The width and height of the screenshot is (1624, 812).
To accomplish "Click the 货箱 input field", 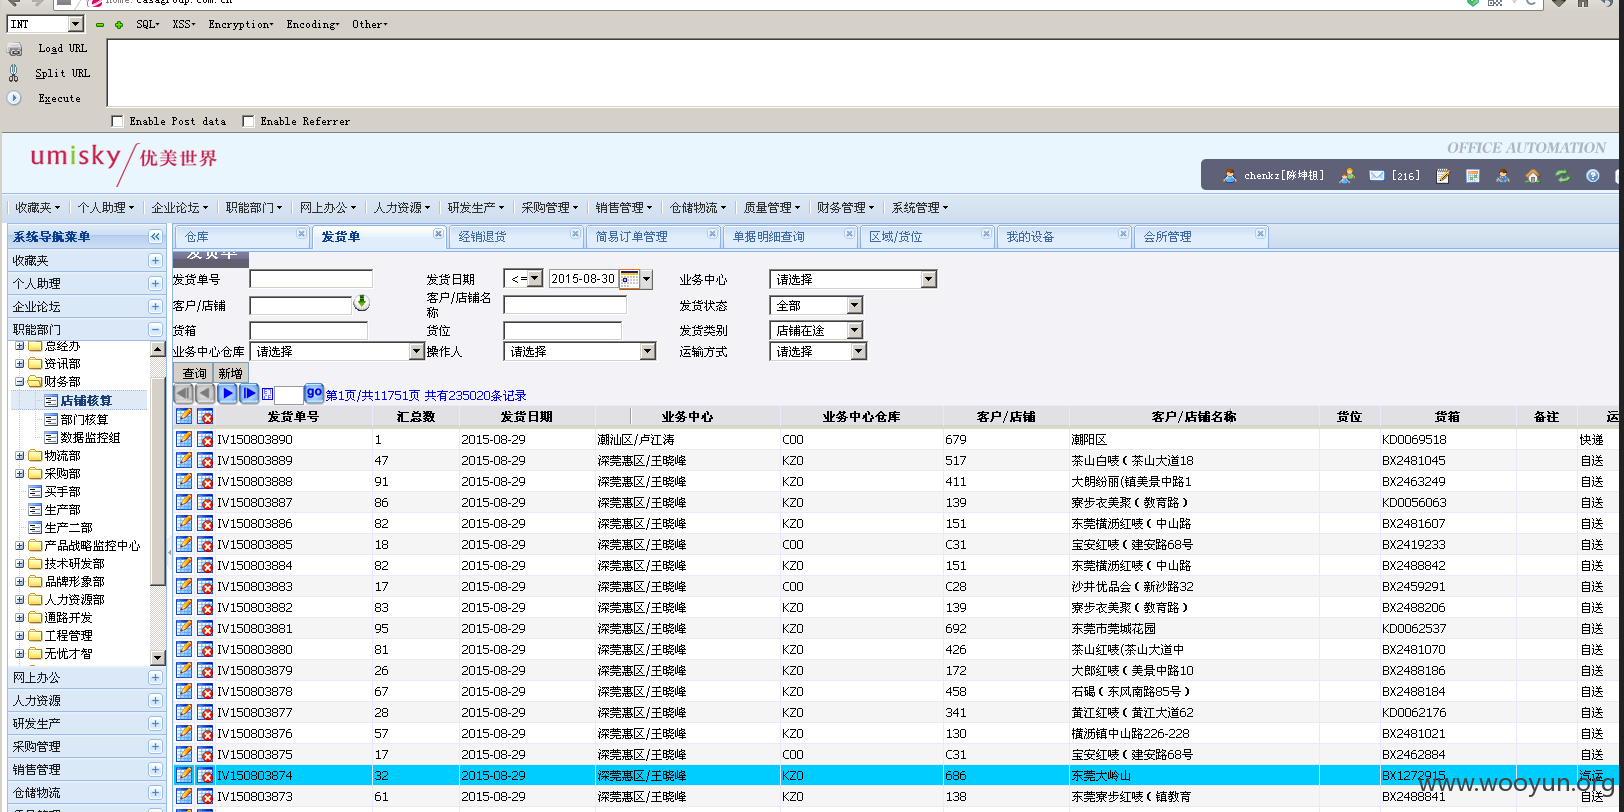I will tap(309, 330).
